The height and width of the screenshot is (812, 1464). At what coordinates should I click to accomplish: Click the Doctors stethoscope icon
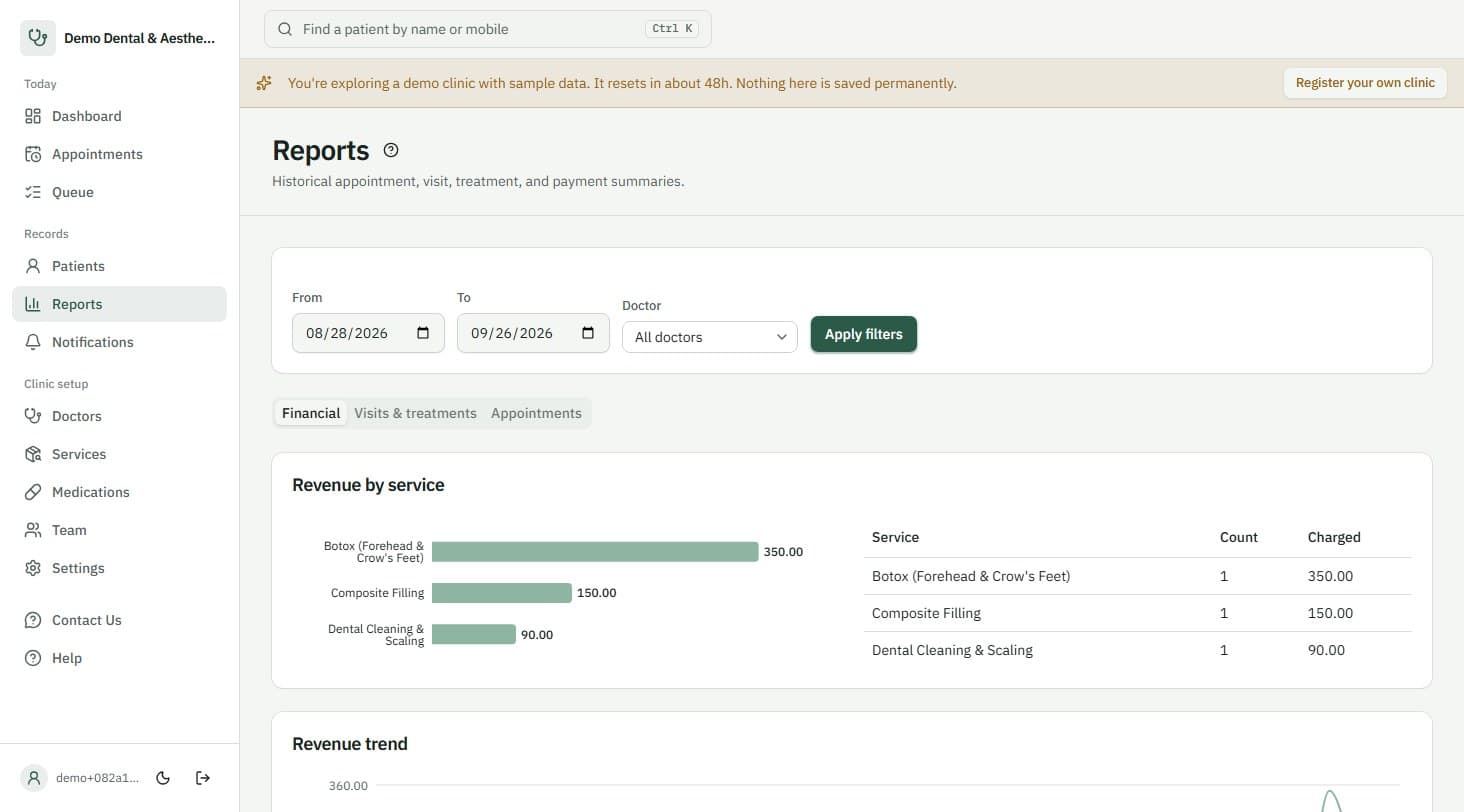point(33,416)
